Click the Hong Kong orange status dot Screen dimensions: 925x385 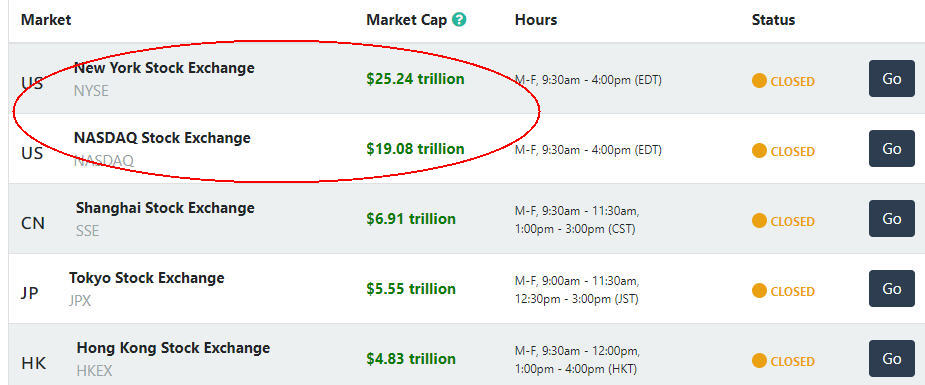click(x=759, y=361)
